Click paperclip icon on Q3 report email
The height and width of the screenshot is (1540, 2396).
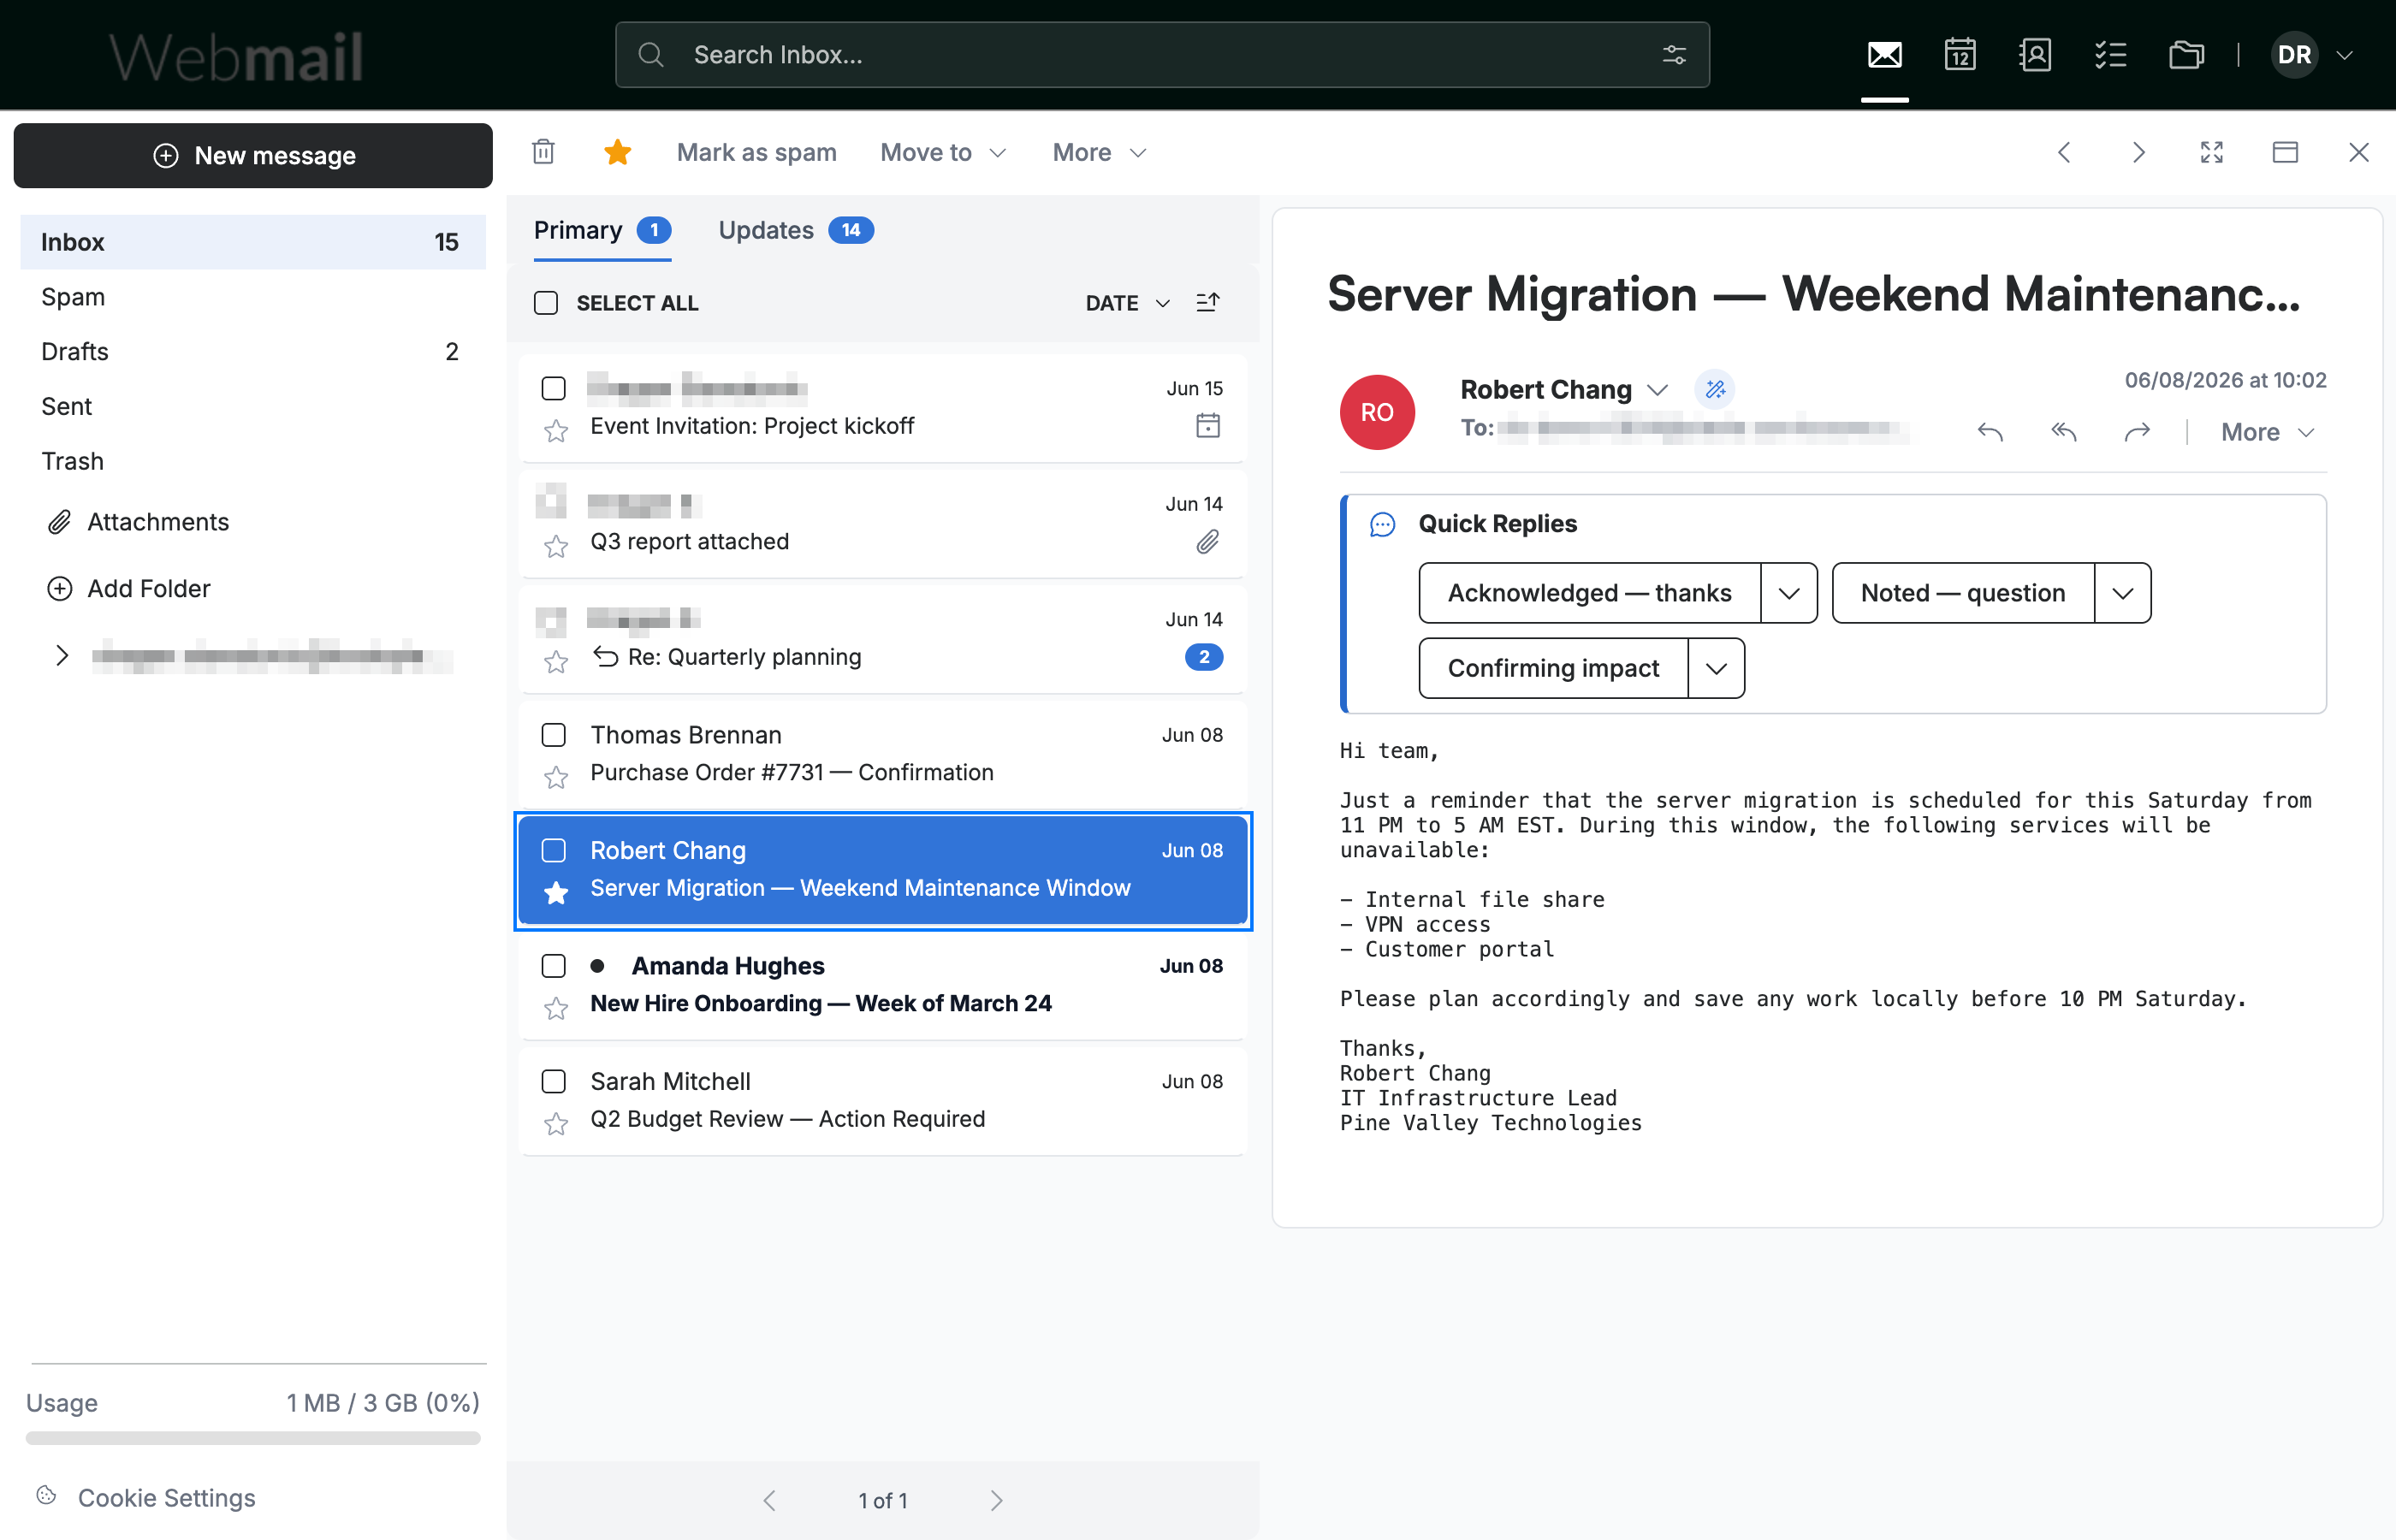(1208, 542)
